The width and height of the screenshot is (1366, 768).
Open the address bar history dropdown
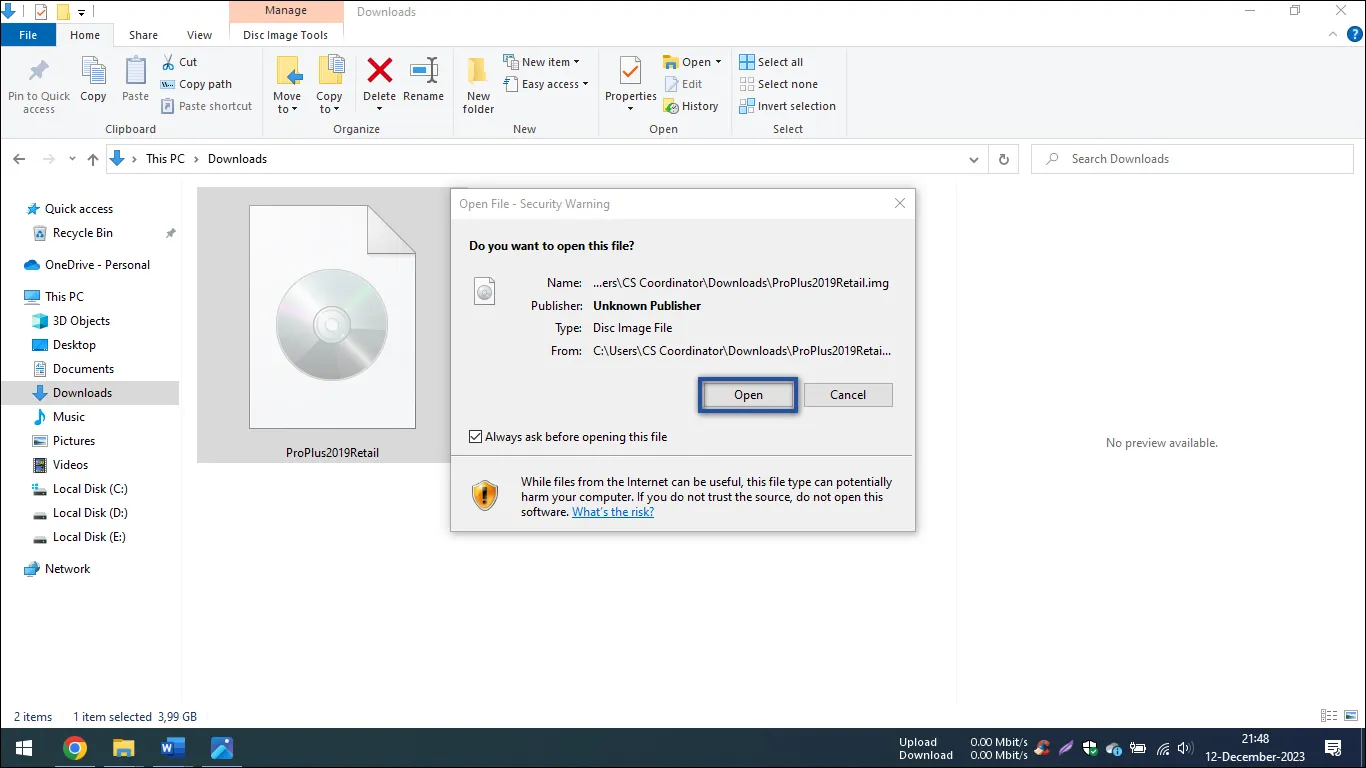click(x=974, y=159)
